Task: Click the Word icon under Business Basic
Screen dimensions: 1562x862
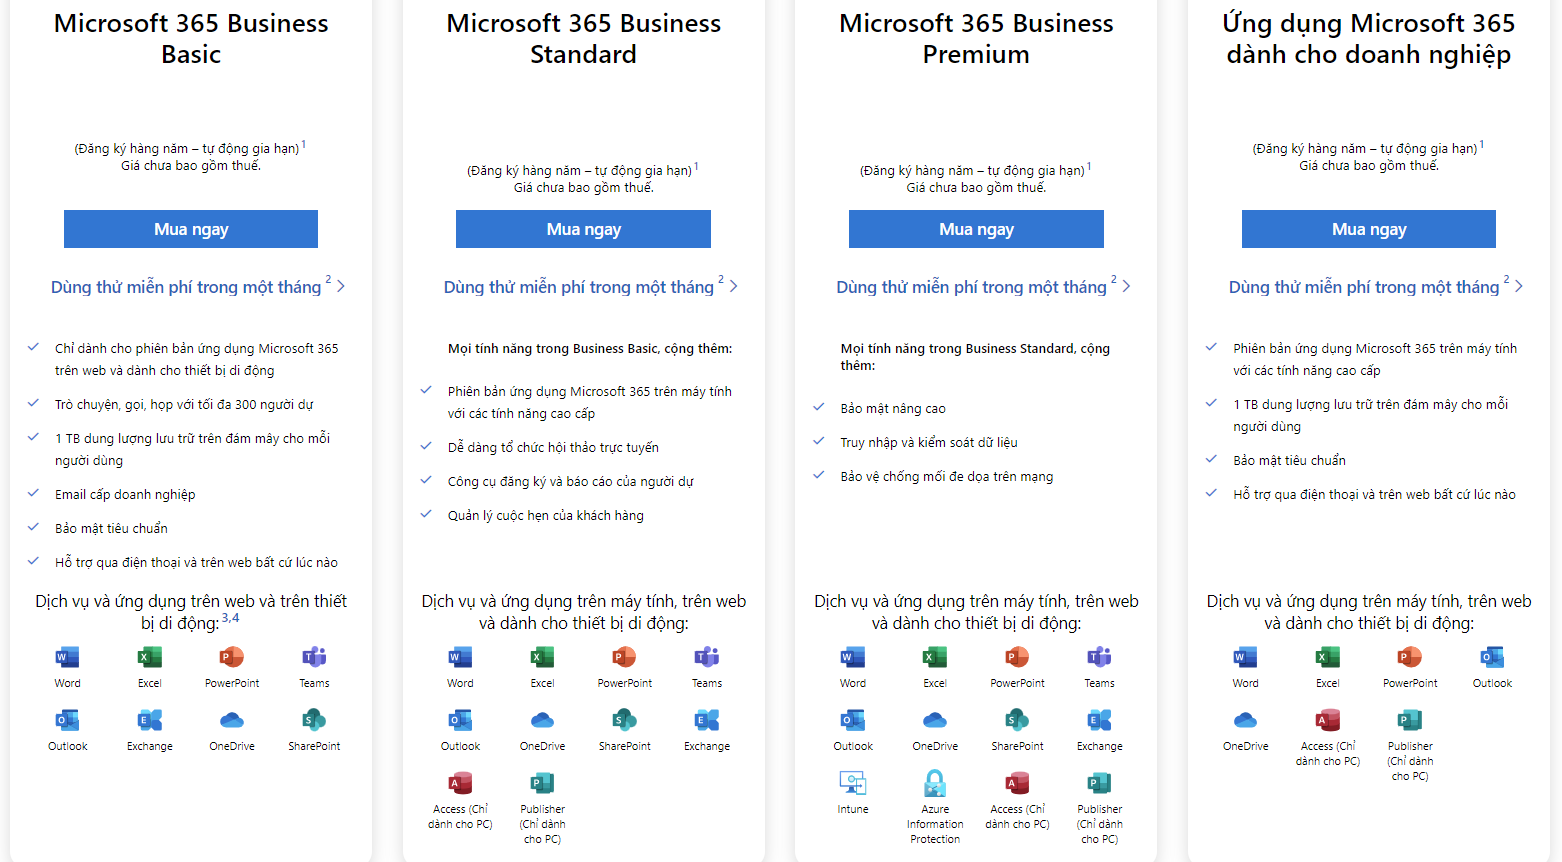Action: coord(67,657)
